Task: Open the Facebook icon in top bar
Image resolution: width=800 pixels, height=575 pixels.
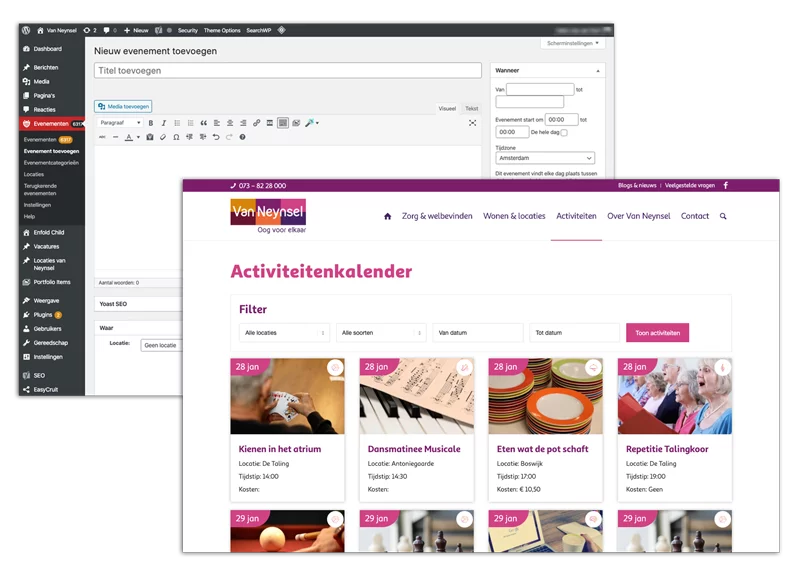Action: point(726,185)
